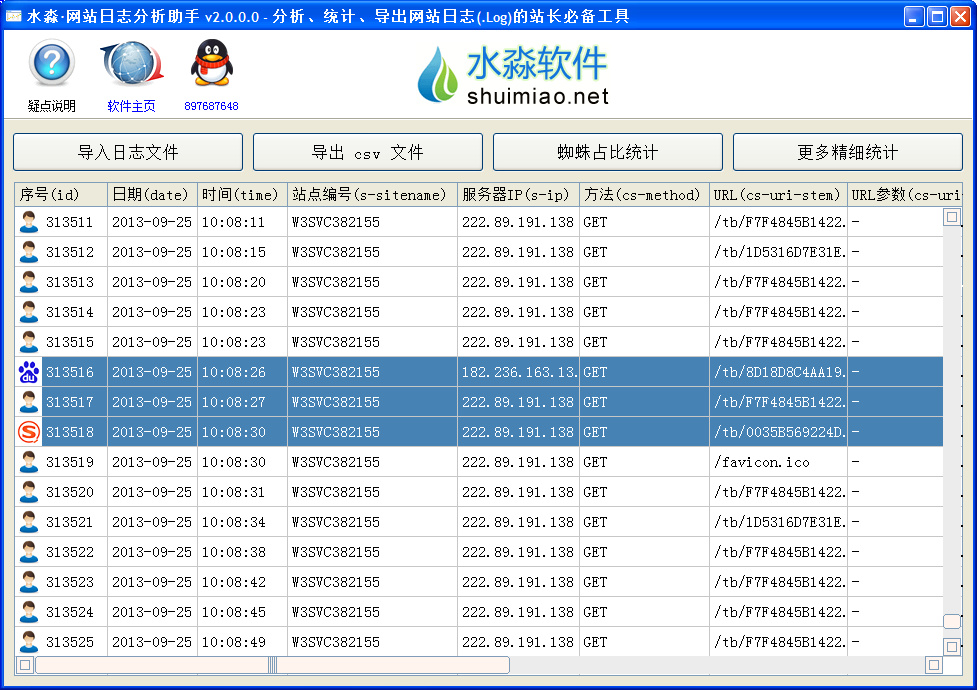Open the 疑点说明 help icon

tap(52, 62)
